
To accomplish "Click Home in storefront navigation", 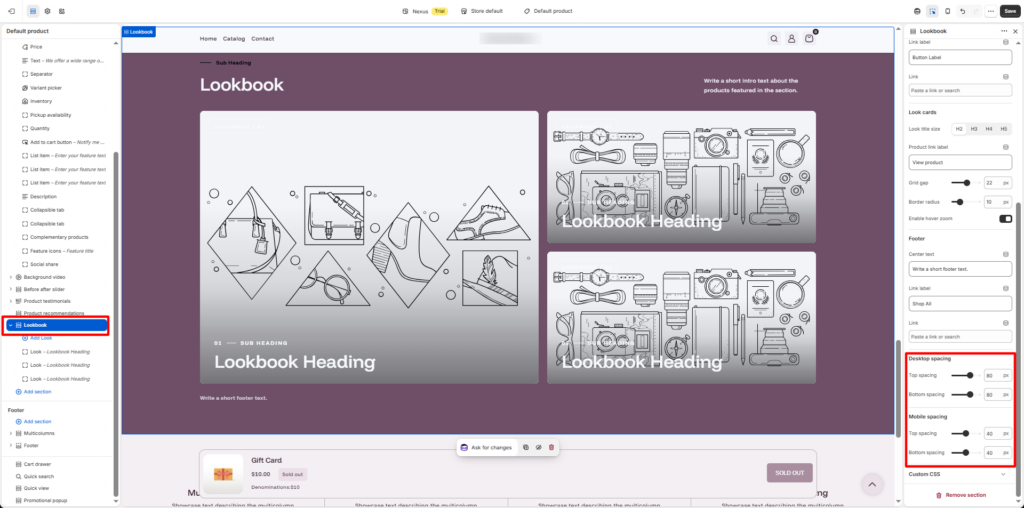I will pyautogui.click(x=208, y=39).
